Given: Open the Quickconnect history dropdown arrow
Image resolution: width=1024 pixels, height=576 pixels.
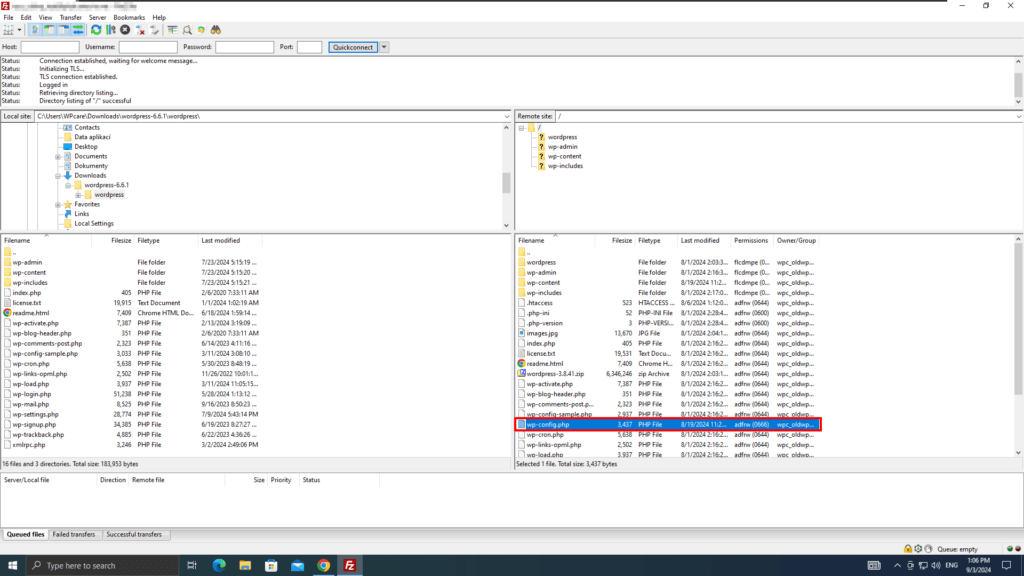Looking at the screenshot, I should (x=384, y=47).
